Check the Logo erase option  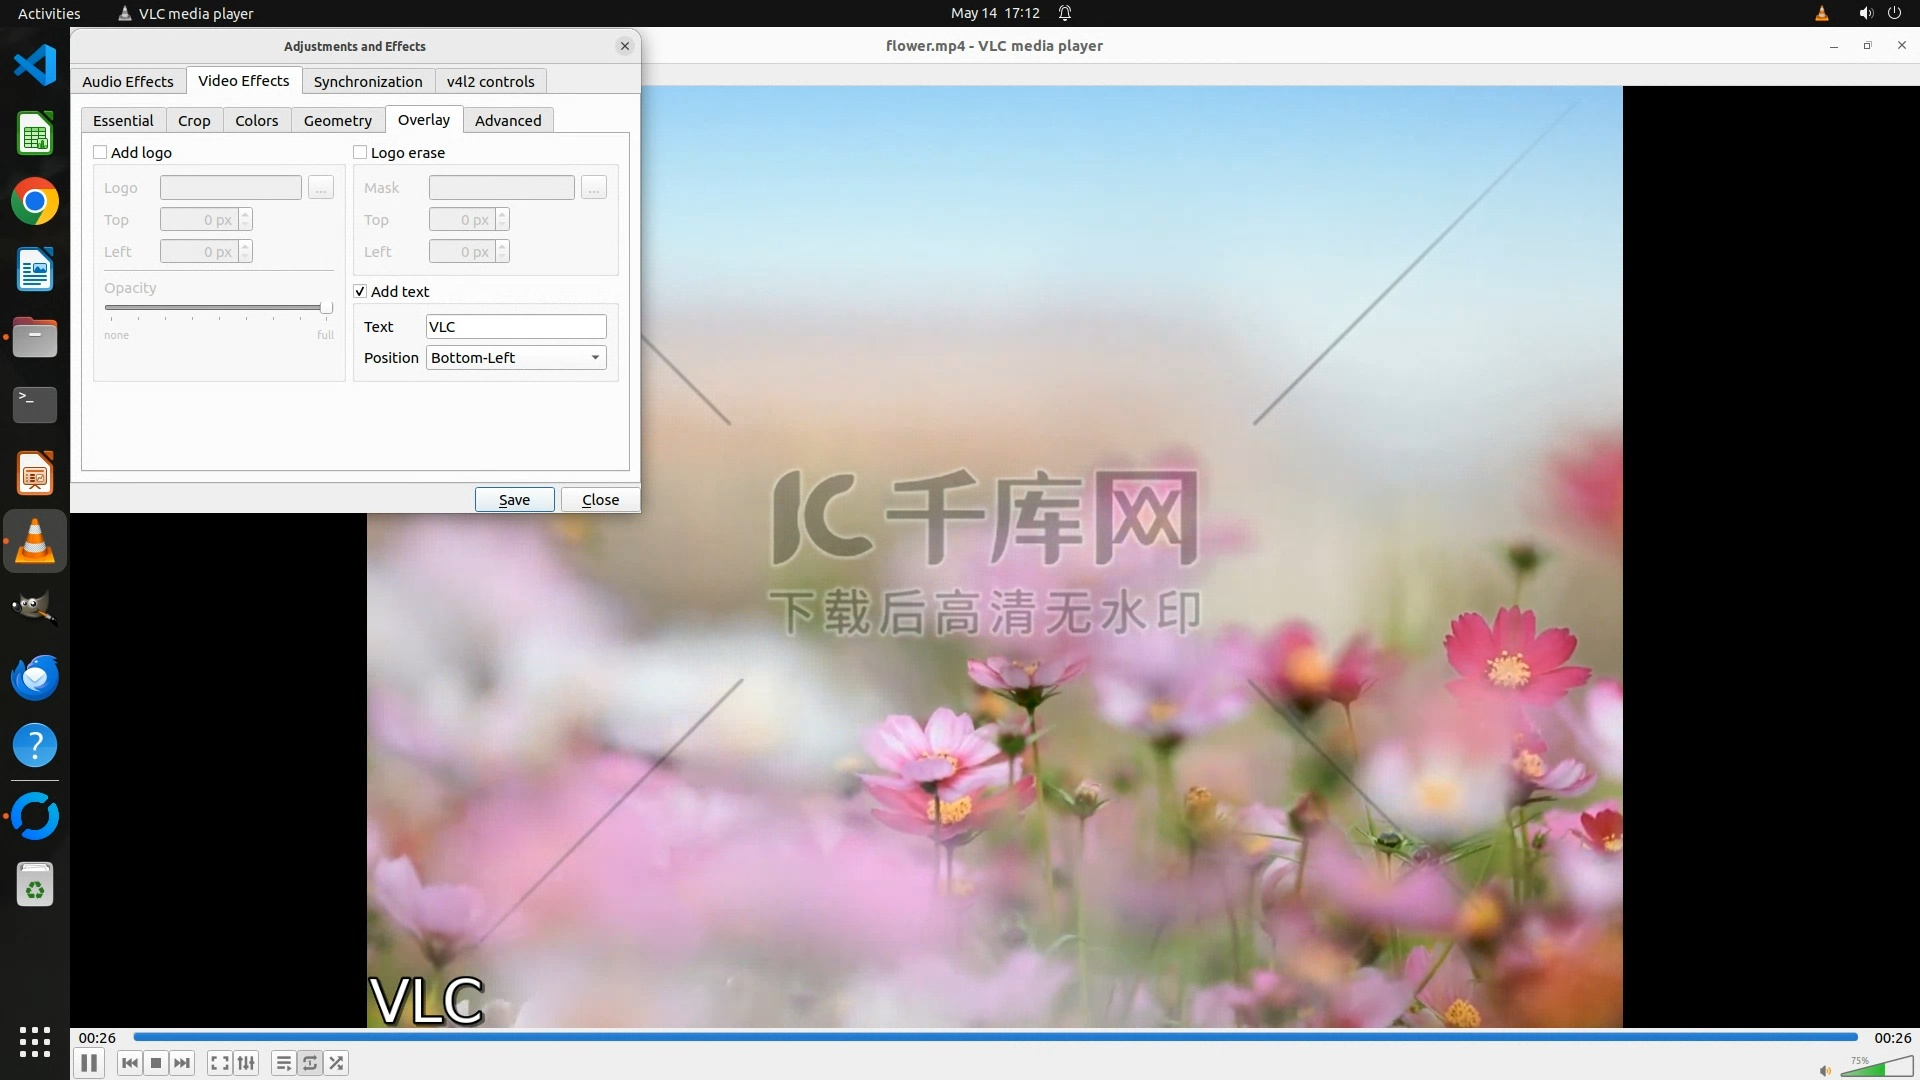[x=360, y=152]
